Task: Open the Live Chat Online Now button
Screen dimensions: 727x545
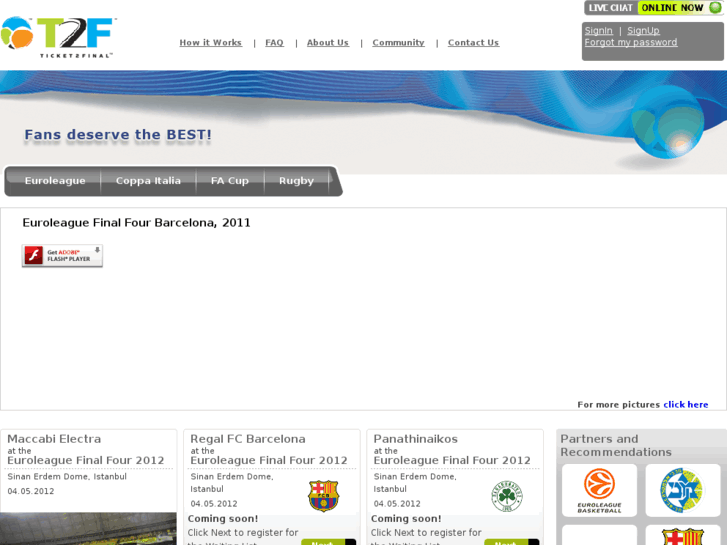Action: [x=654, y=7]
